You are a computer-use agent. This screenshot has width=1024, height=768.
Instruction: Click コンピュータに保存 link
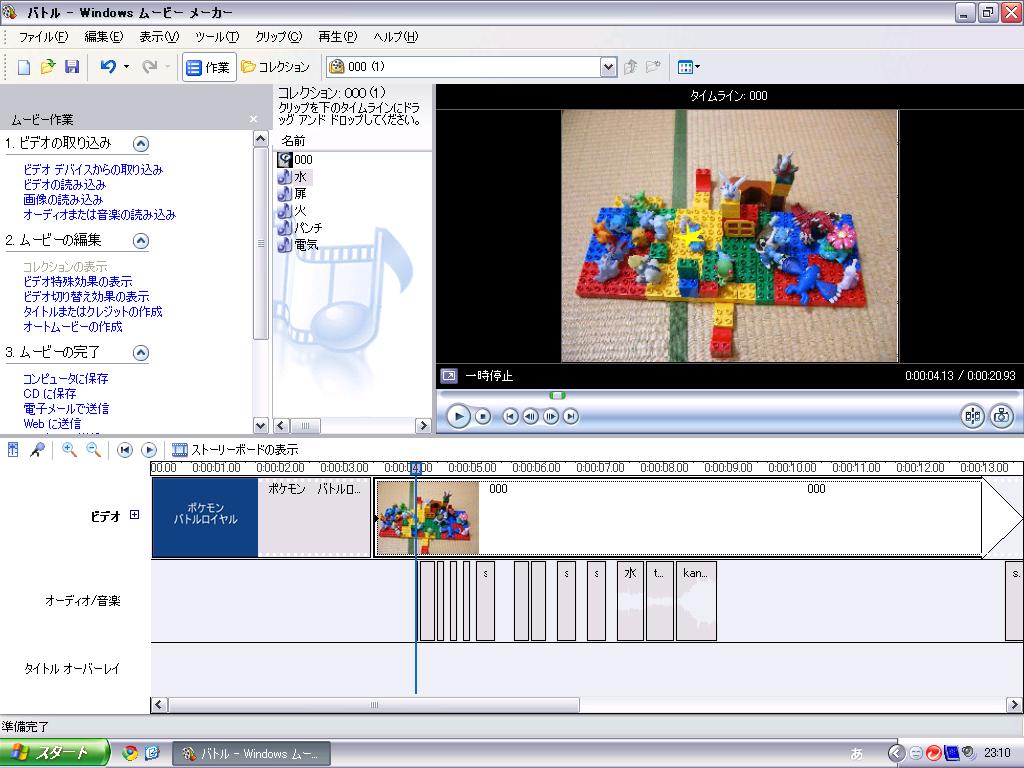pyautogui.click(x=65, y=379)
